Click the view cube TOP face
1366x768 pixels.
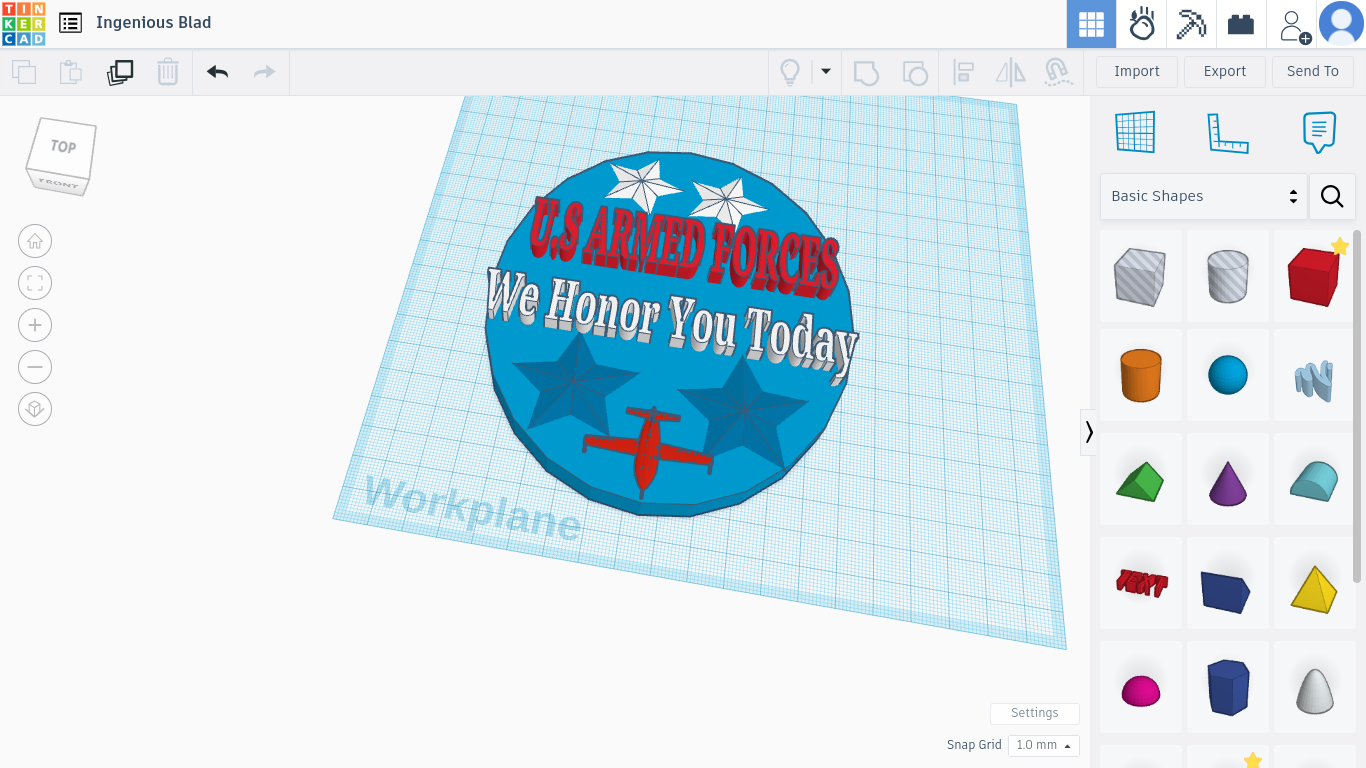(x=63, y=147)
